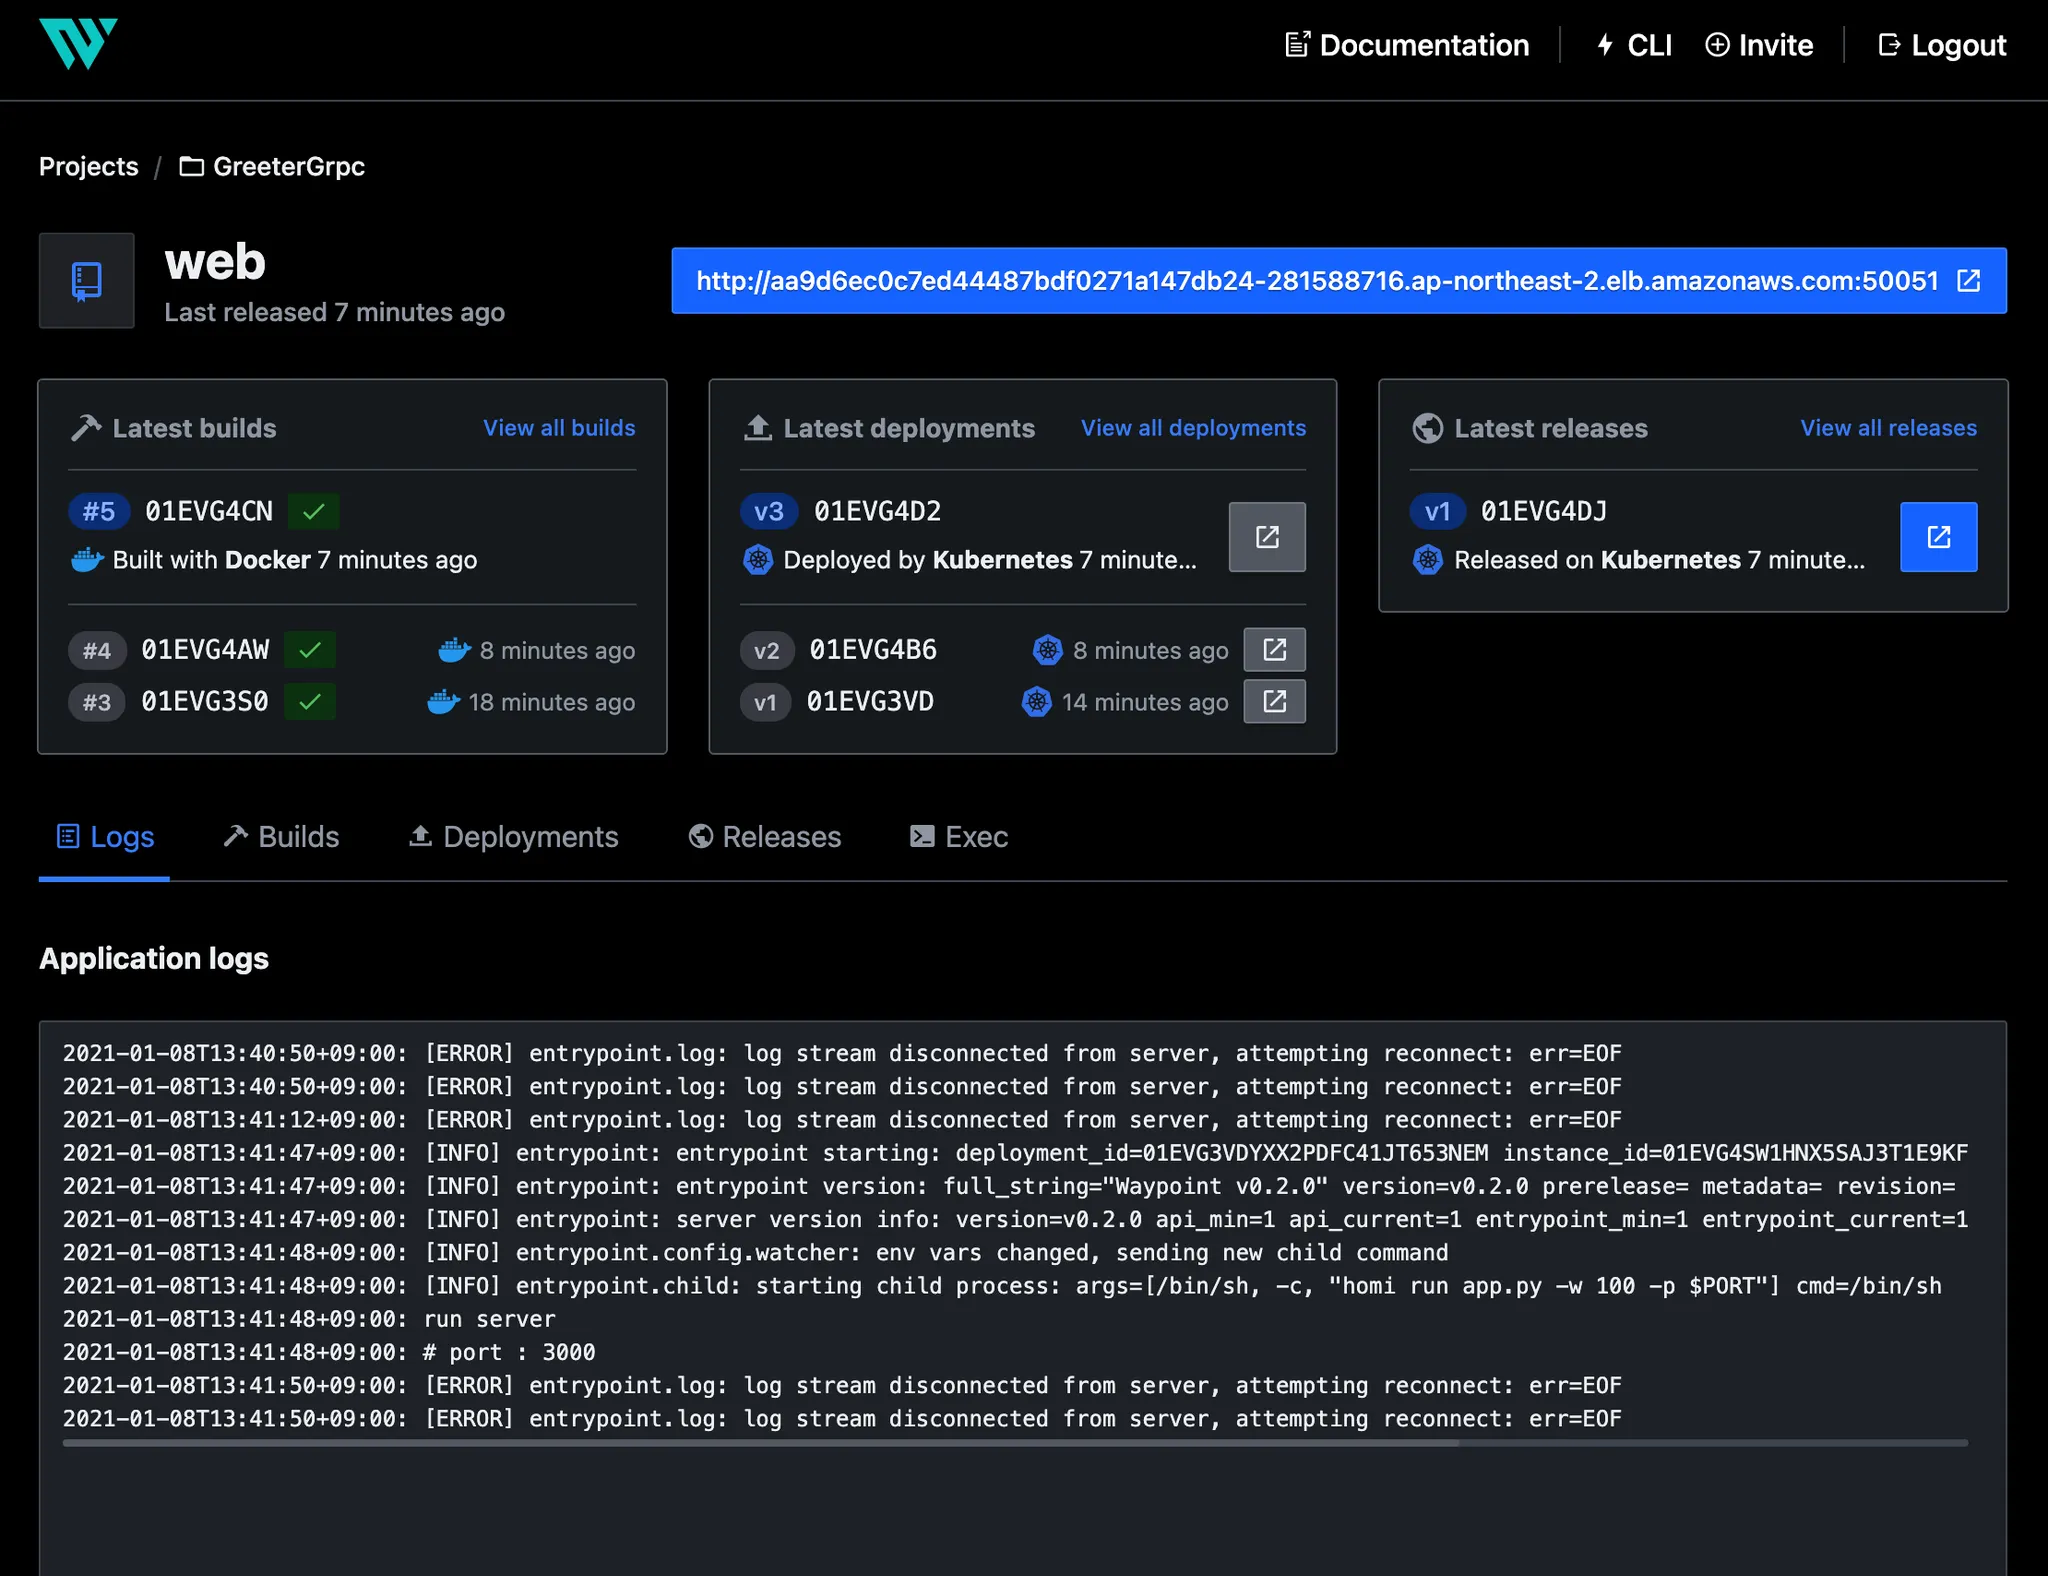Open the Deployments tab

point(514,837)
